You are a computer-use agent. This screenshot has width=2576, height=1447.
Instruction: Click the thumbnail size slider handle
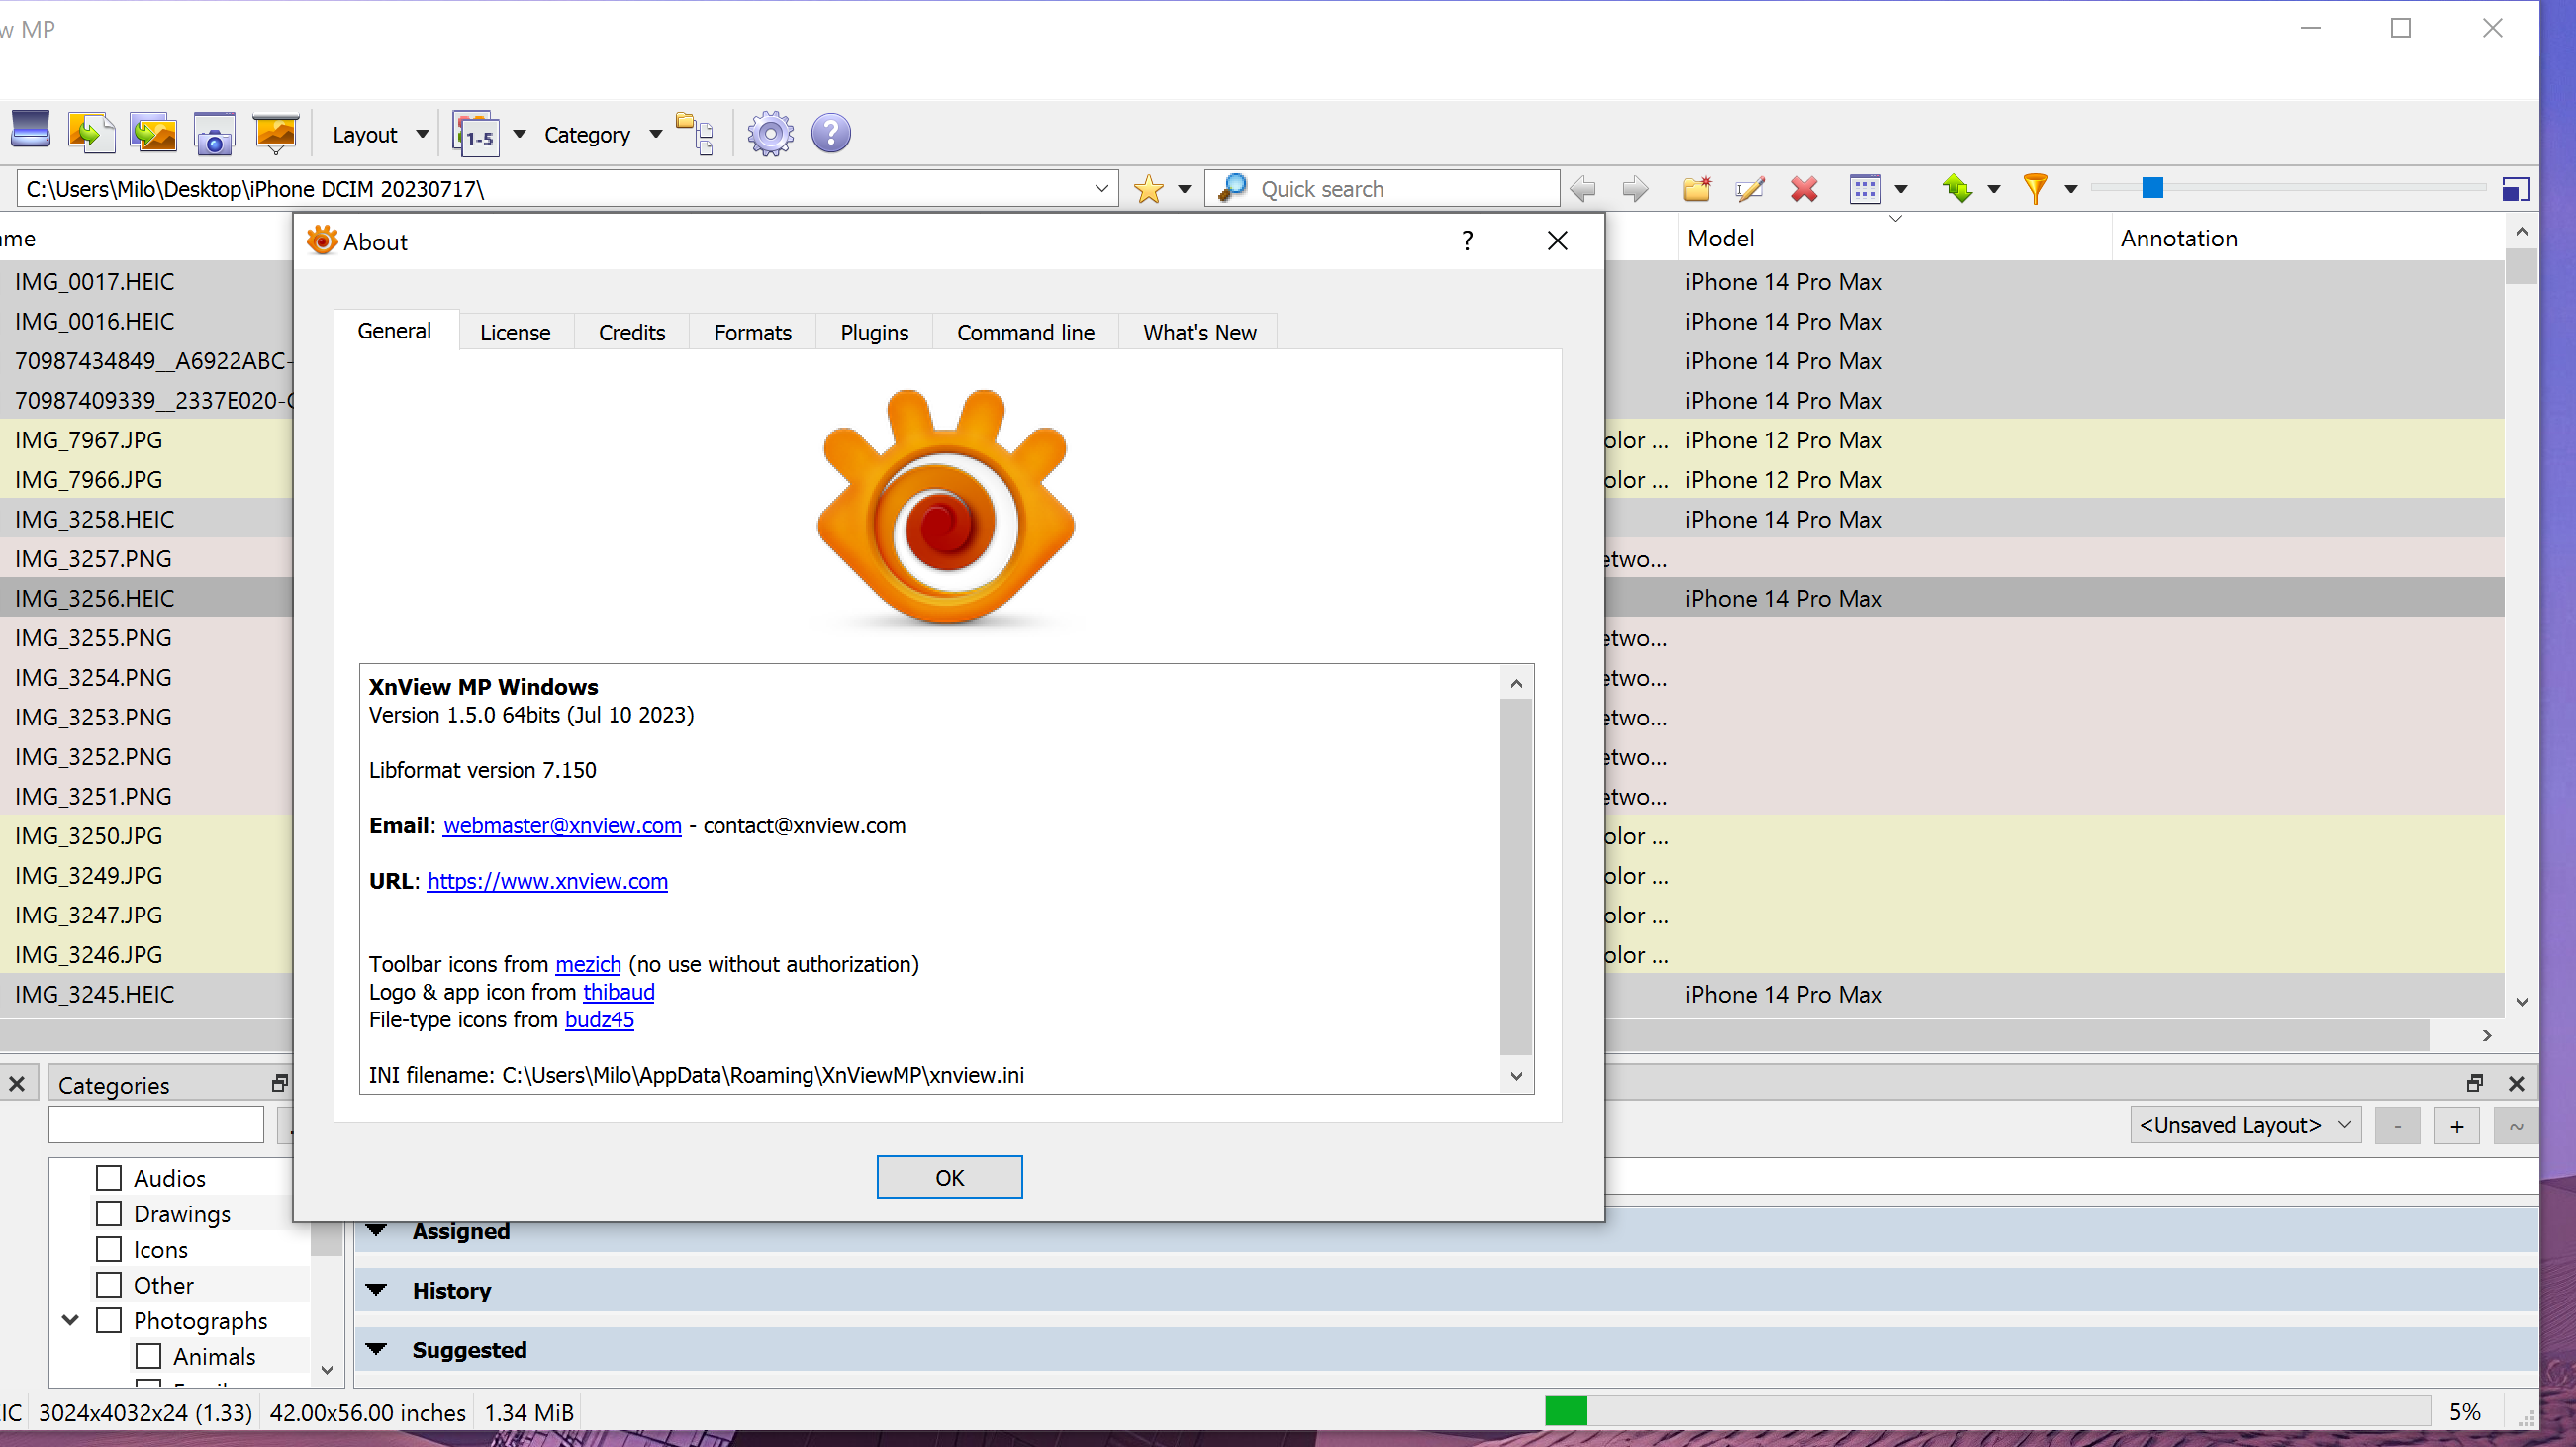(x=2152, y=188)
